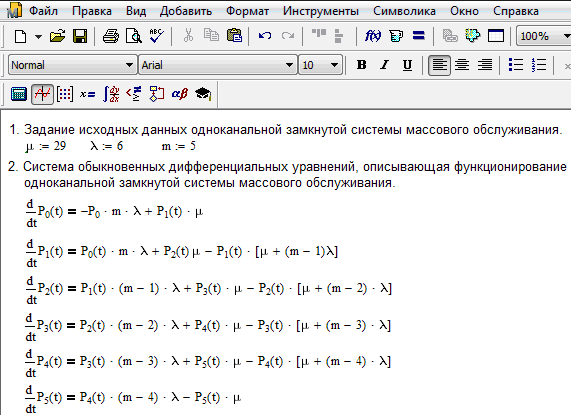The image size is (571, 415).
Task: Align regions across icon
Action: [319, 33]
